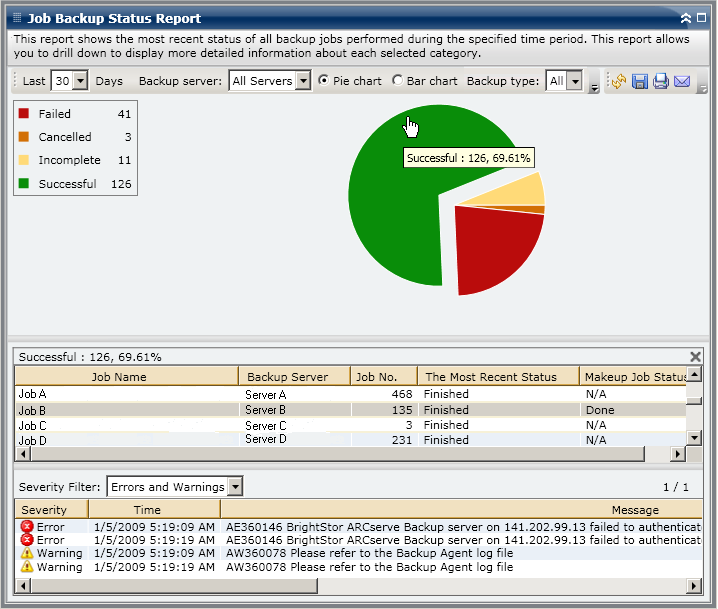Screen dimensions: 718x609
Task: Click the Save report floppy disk icon
Action: pyautogui.click(x=639, y=81)
